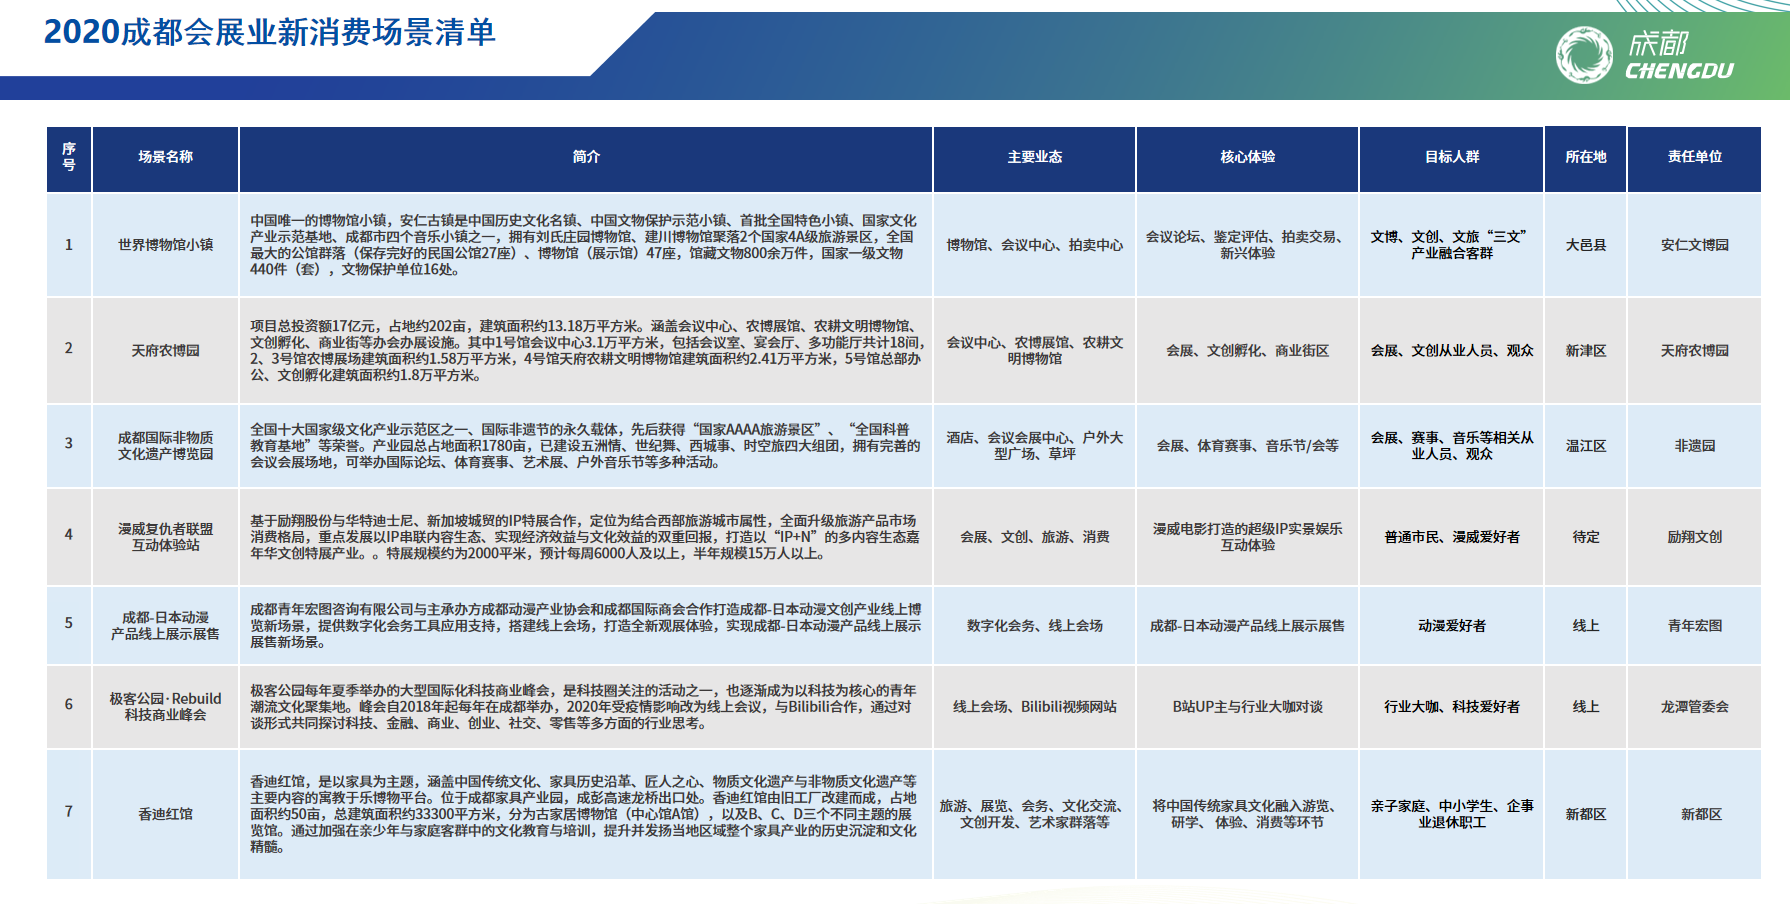
Task: Click the description starting 项目总投资额17亿元
Action: pos(586,351)
